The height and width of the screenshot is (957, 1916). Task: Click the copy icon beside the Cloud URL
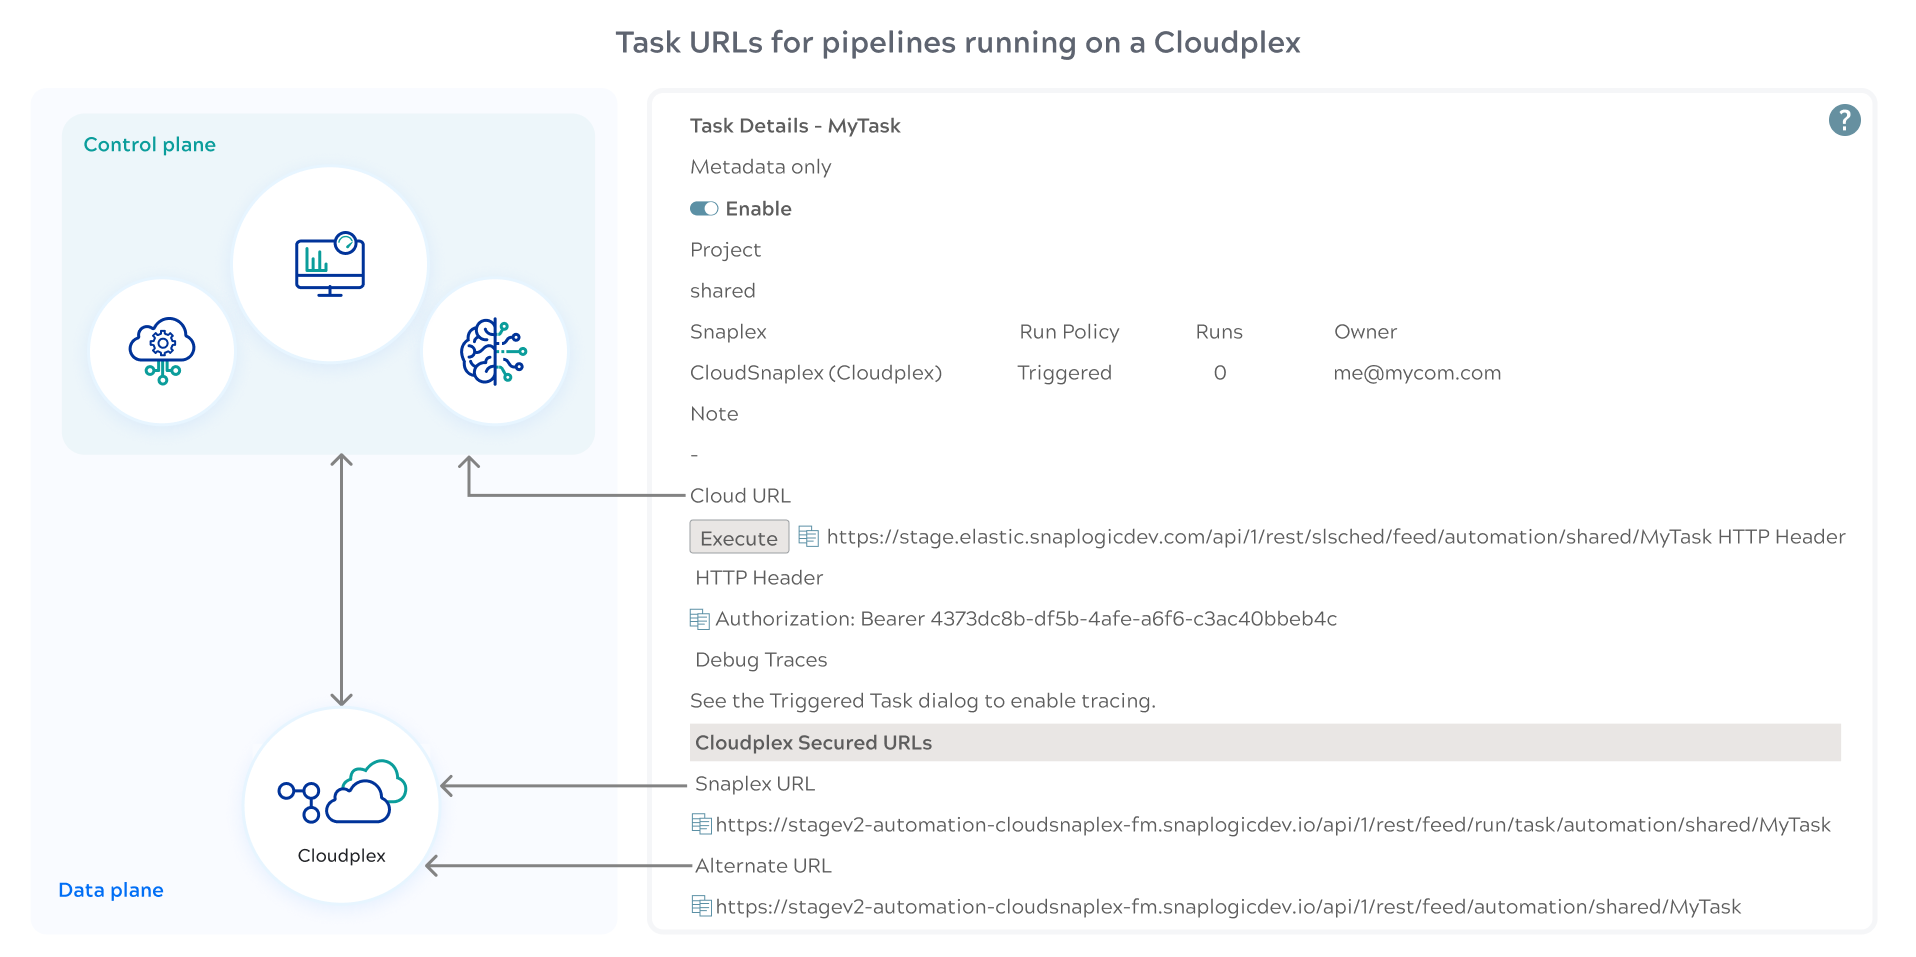tap(810, 536)
